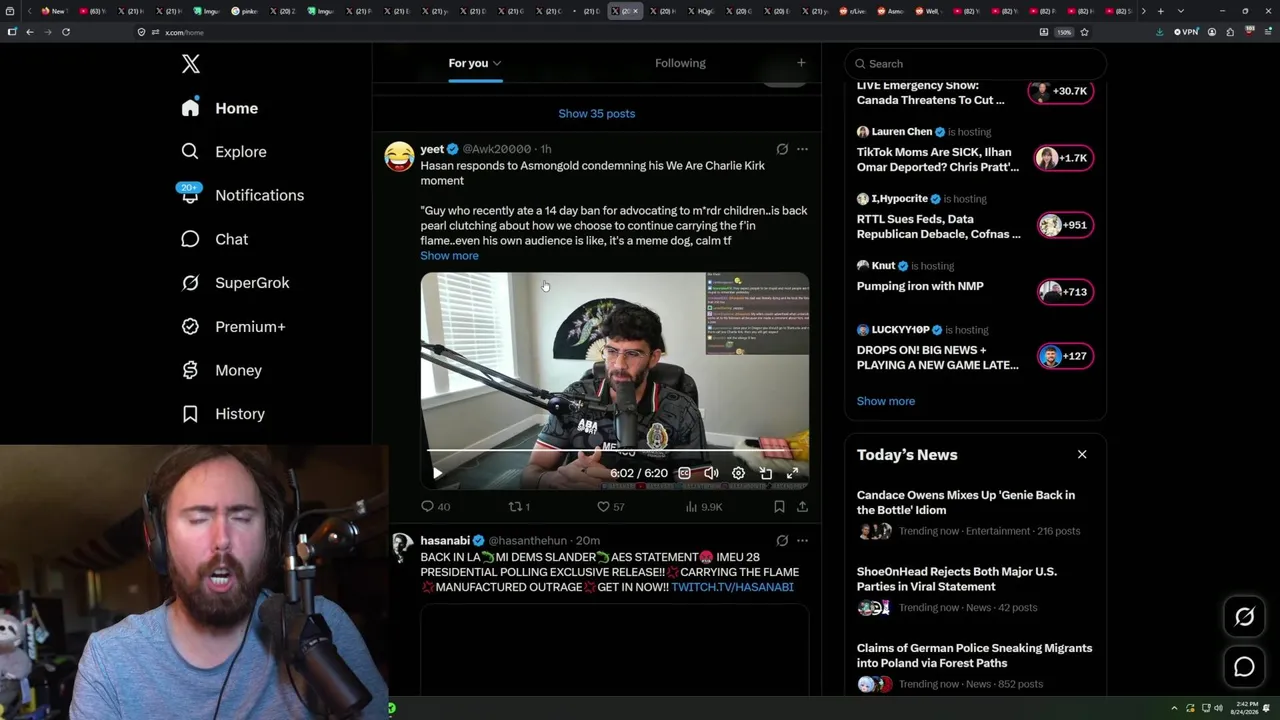1280x720 pixels.
Task: Bookmark this page with star icon
Action: point(1084,32)
